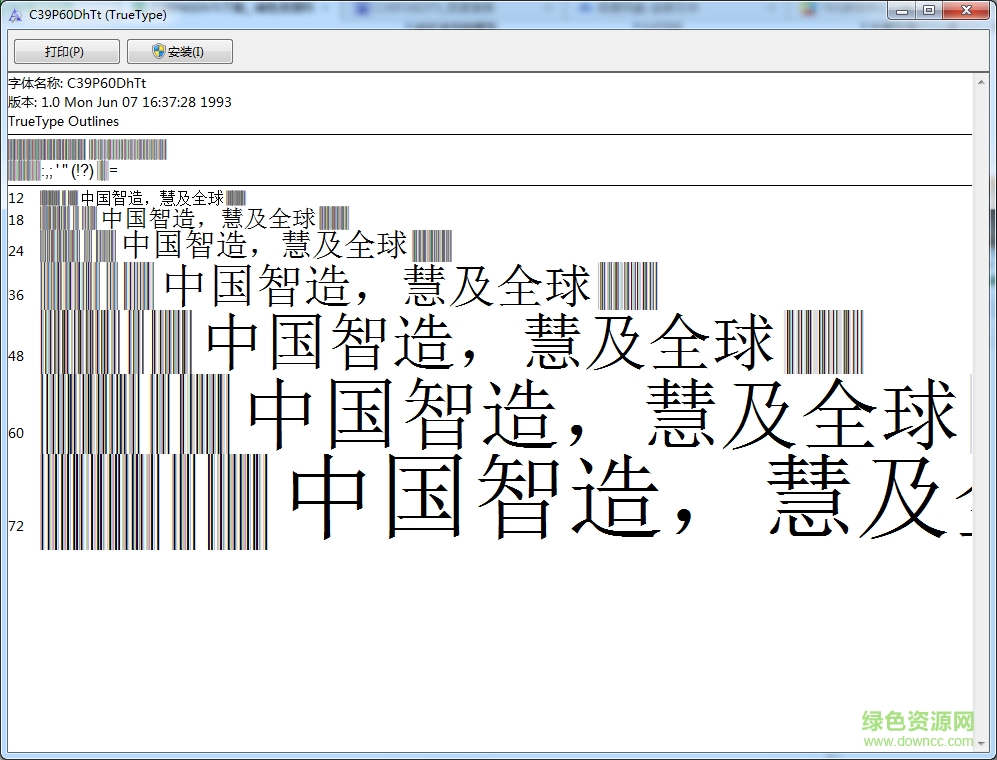
Task: Click the size label 36 in the margin
Action: point(16,294)
